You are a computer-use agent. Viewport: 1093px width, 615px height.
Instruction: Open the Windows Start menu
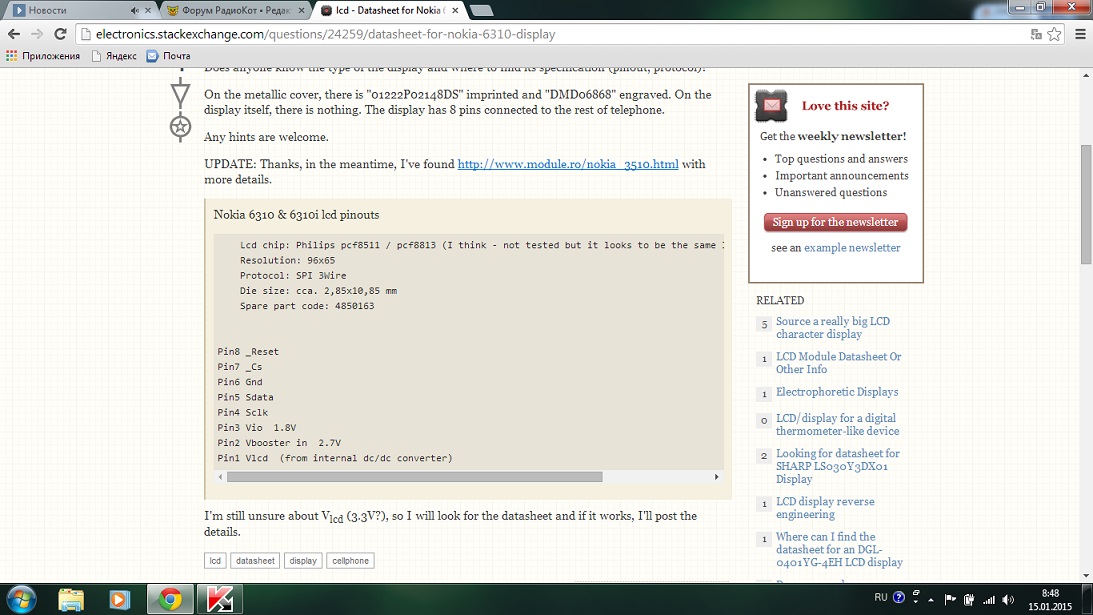[21, 599]
